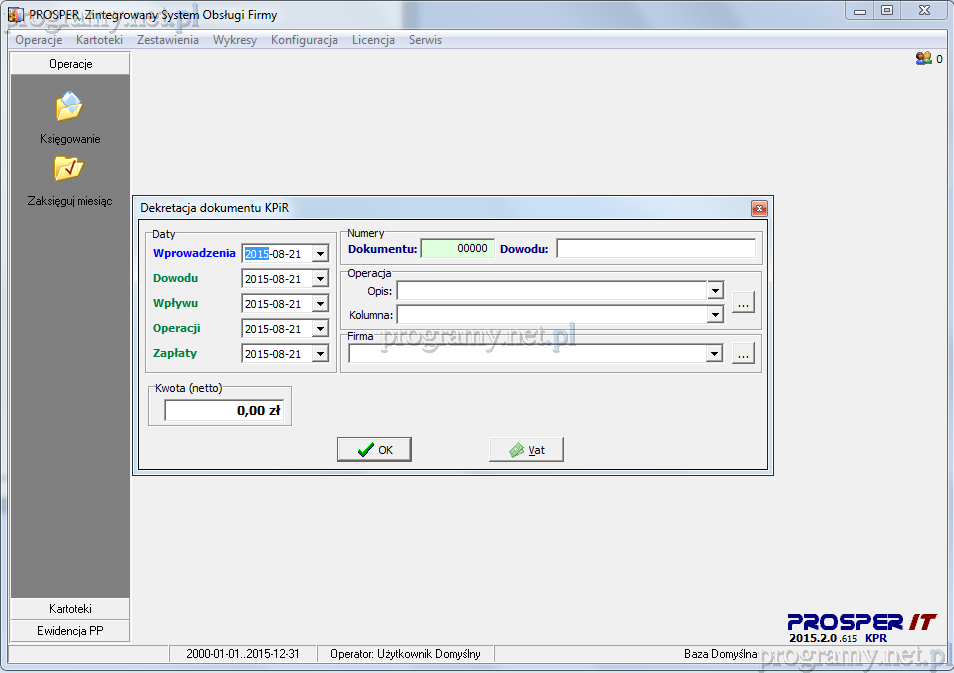Open the Kartoteki menu

pyautogui.click(x=99, y=40)
